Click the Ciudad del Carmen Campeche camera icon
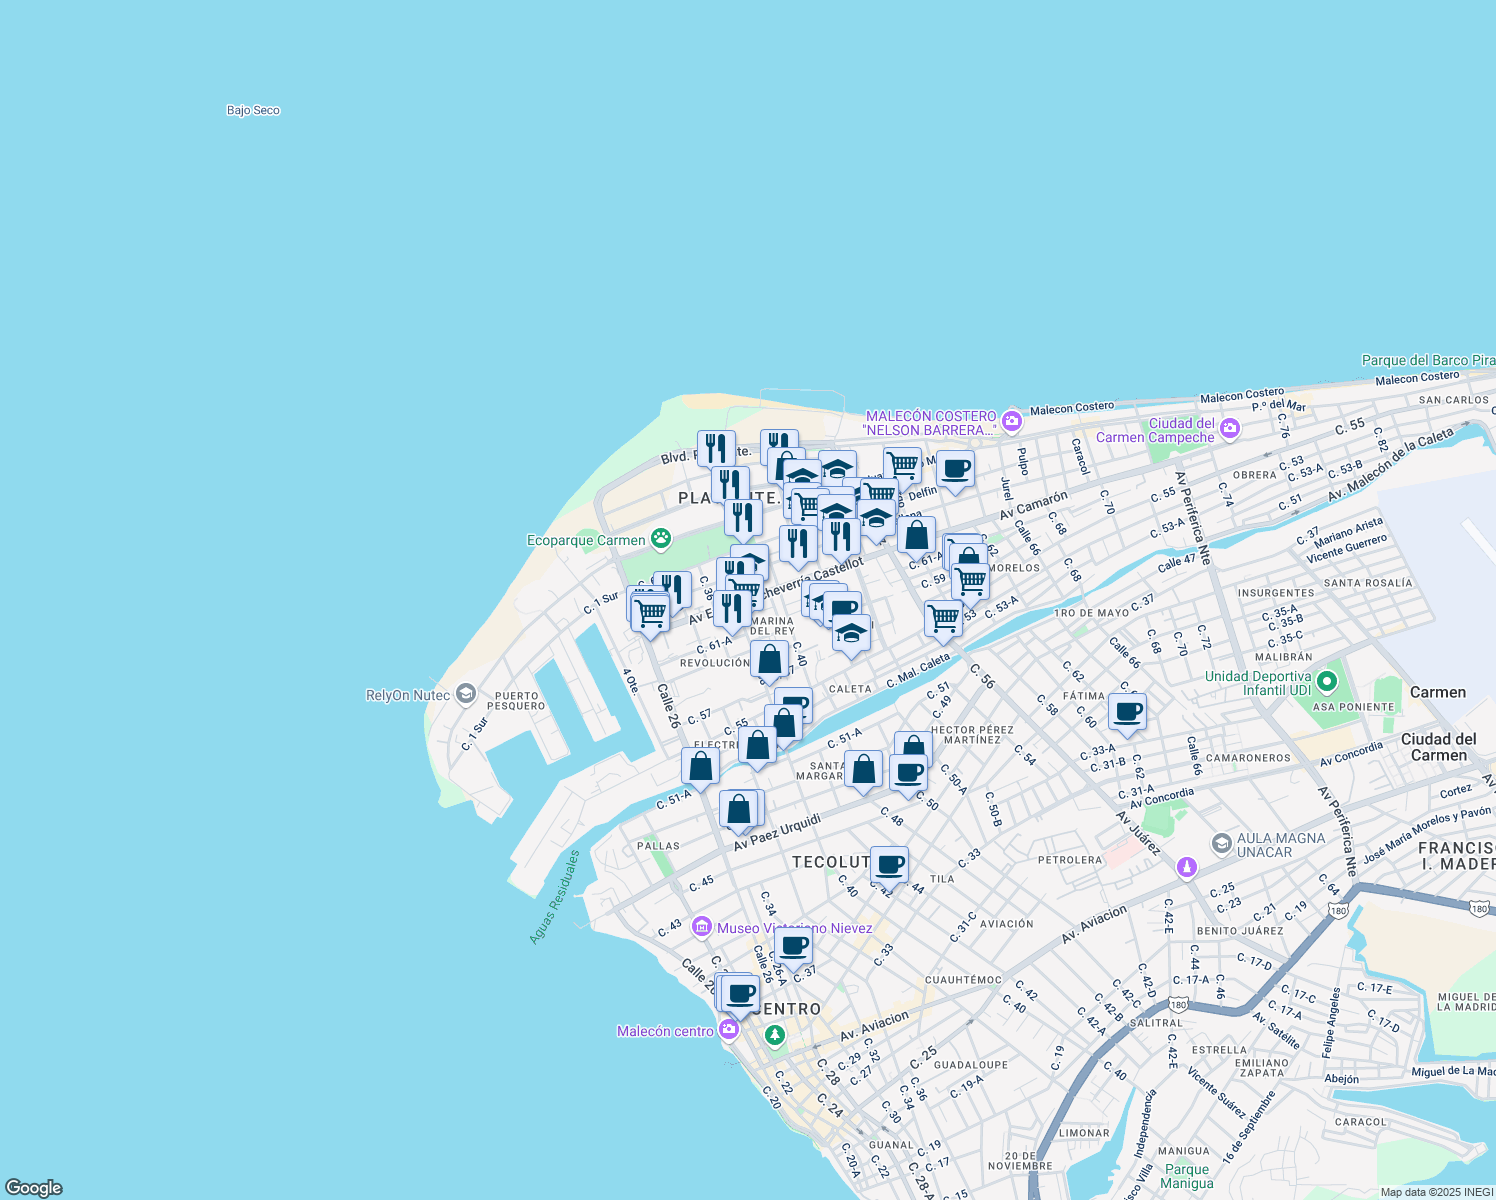The image size is (1496, 1200). (1230, 429)
